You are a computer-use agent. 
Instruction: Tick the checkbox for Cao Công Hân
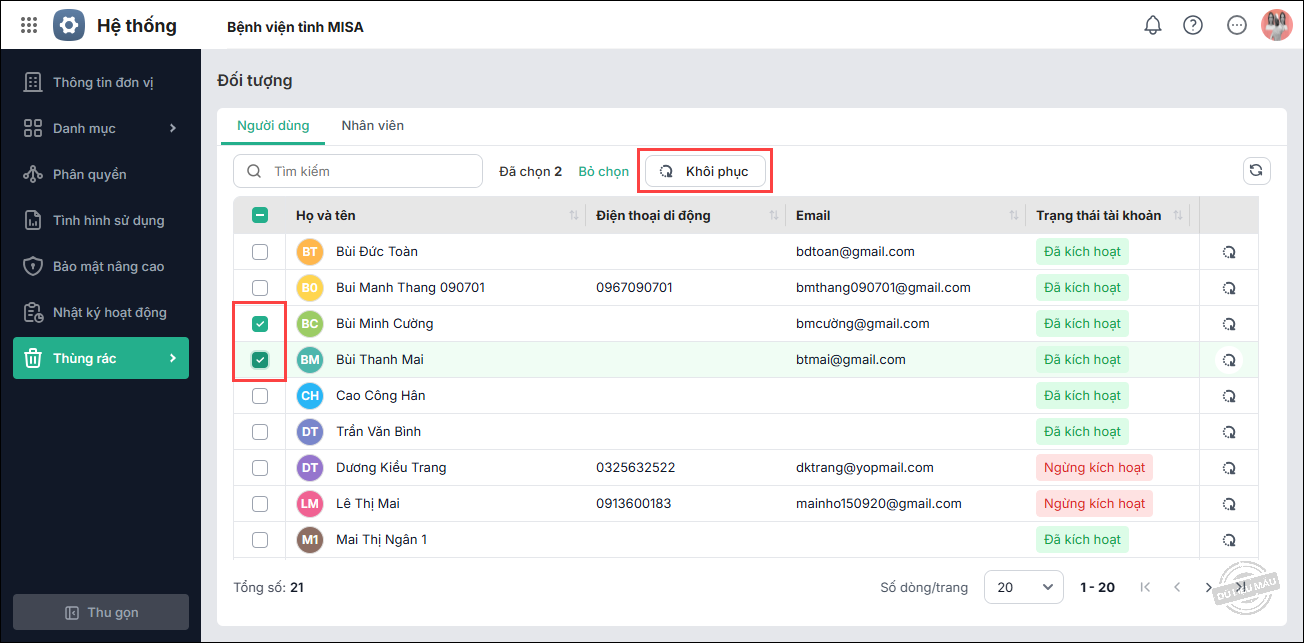click(x=260, y=396)
